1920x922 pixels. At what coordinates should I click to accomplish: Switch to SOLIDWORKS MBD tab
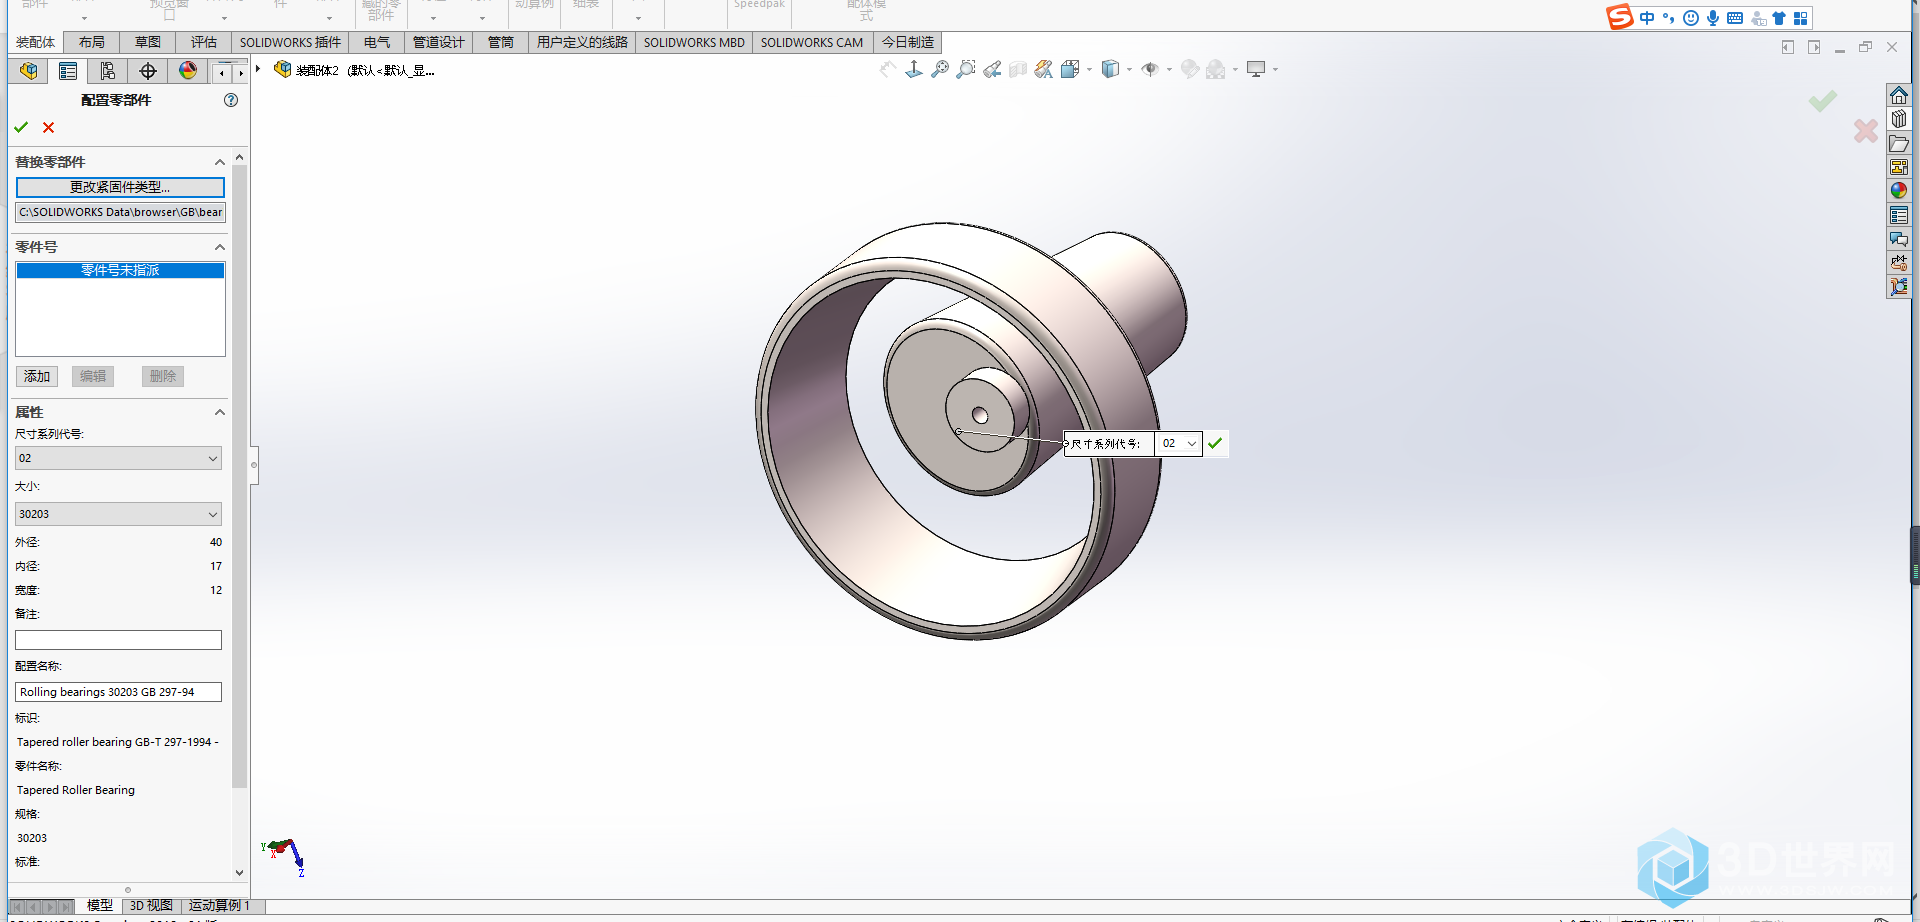(694, 42)
